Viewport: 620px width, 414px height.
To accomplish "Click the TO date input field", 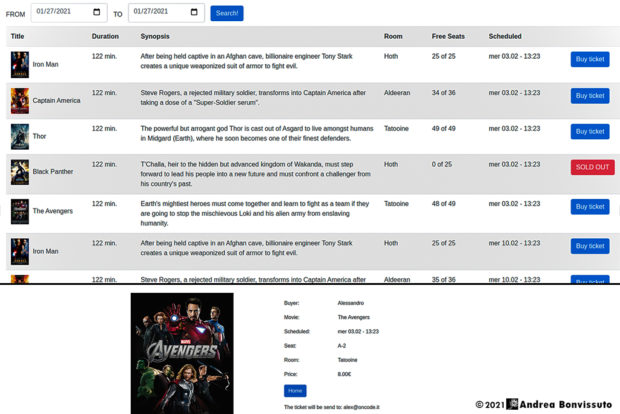I will [166, 13].
